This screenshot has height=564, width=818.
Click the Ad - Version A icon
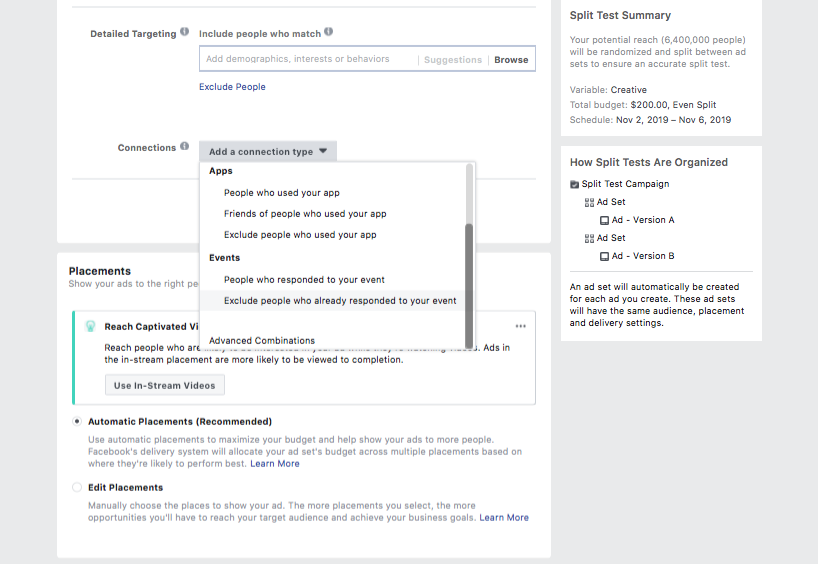(x=604, y=220)
